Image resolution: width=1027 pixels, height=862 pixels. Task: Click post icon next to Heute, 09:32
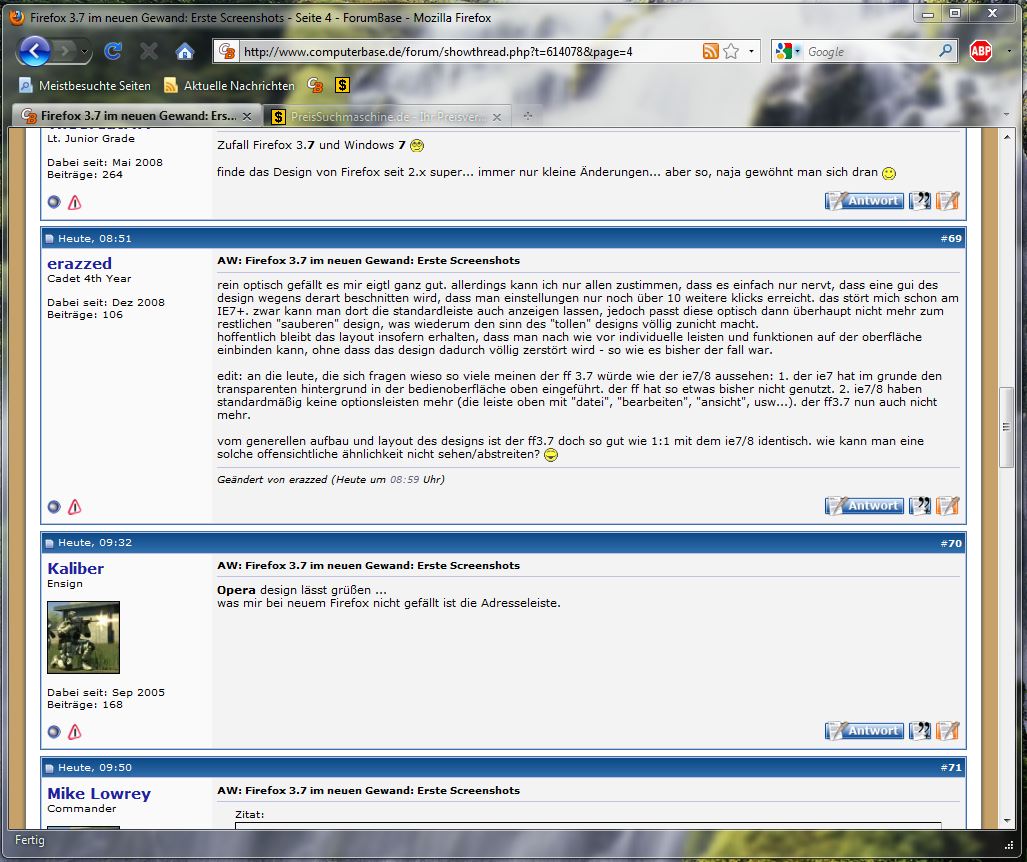coord(49,543)
